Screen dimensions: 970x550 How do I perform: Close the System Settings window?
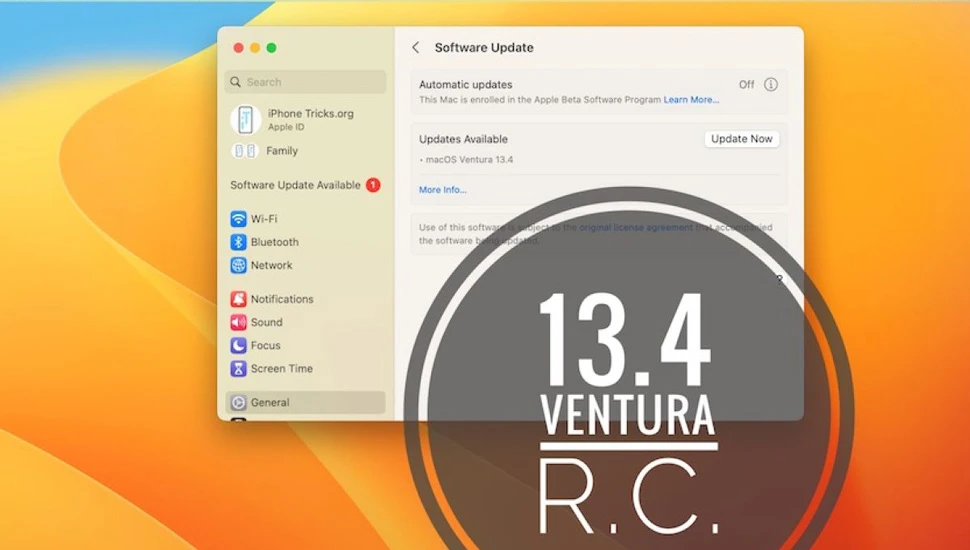tap(238, 48)
